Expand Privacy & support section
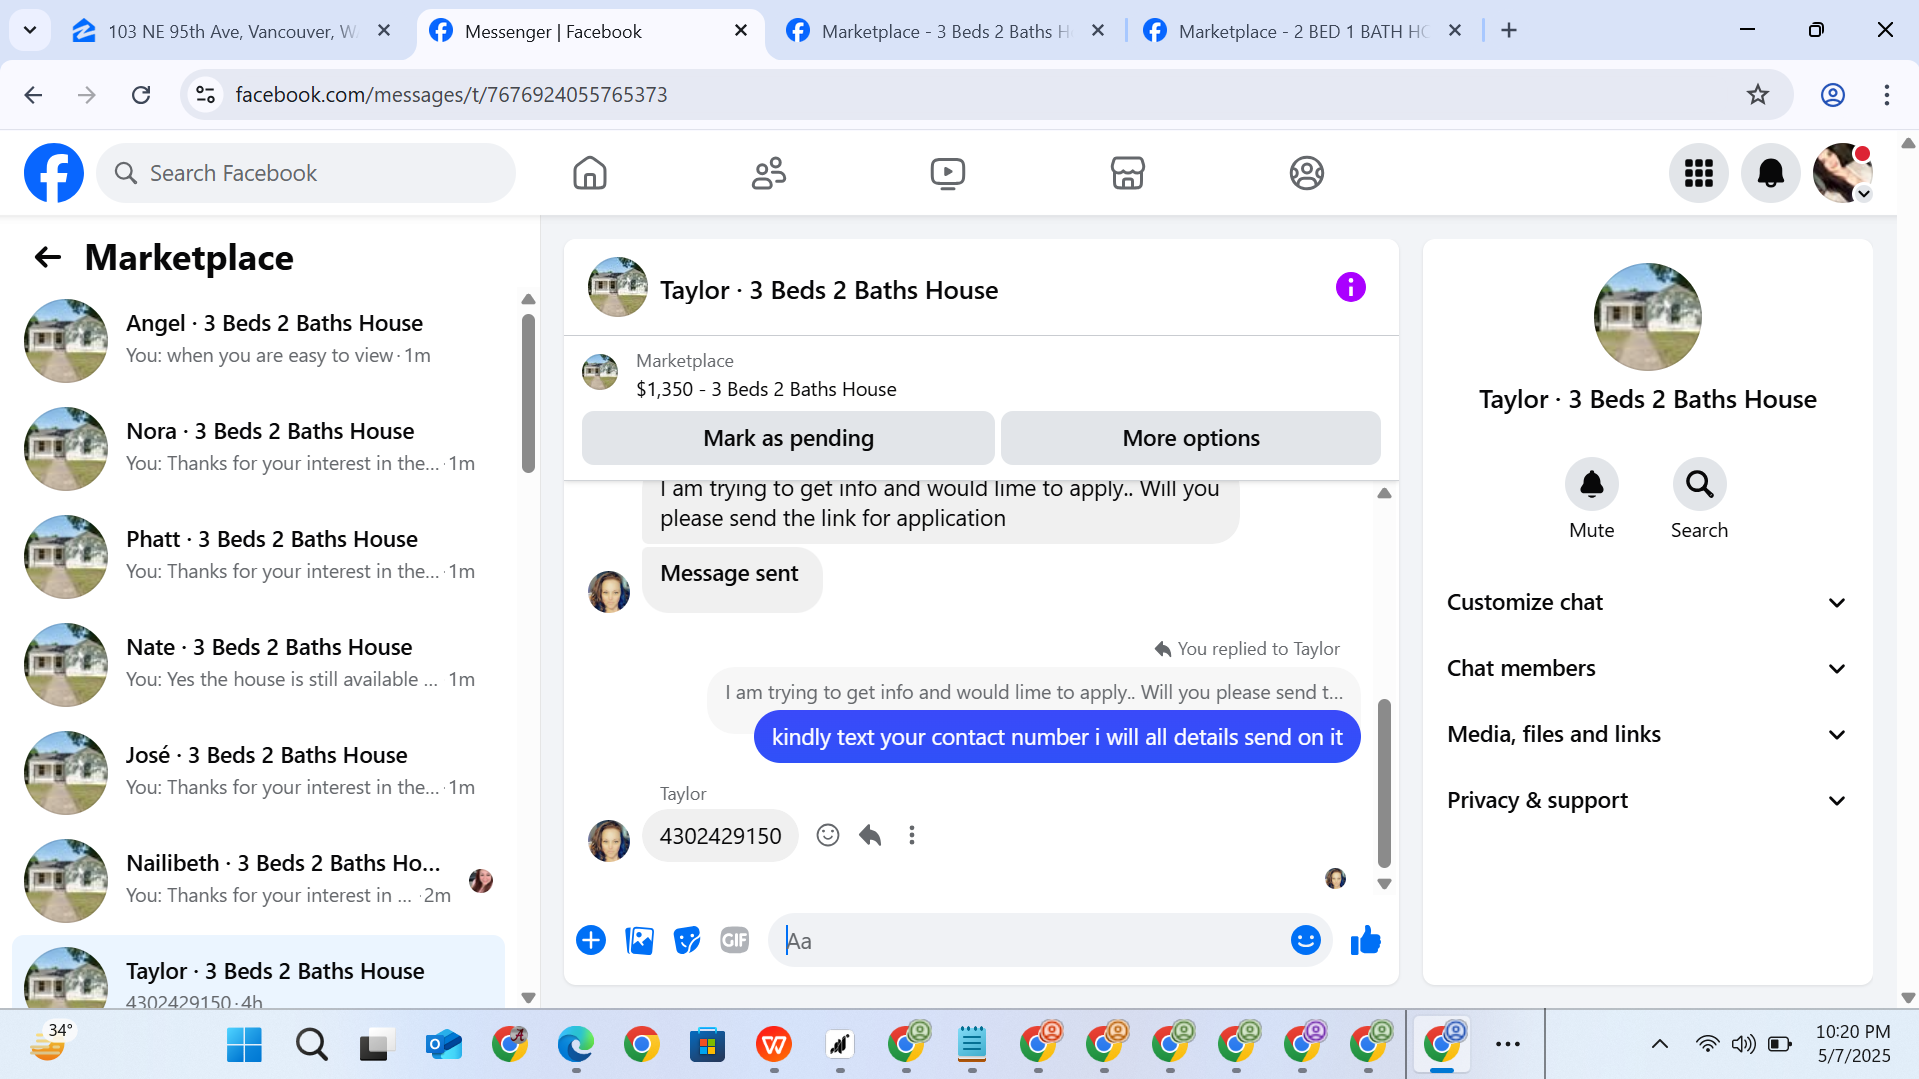1919x1079 pixels. [x=1646, y=801]
